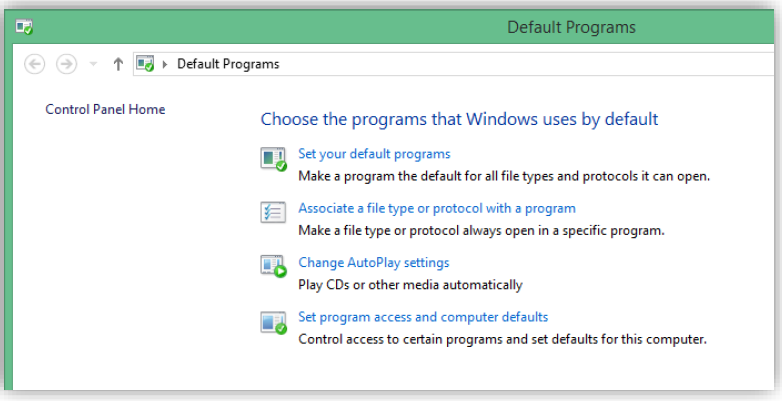Go back using the Back arrow button
Image resolution: width=782 pixels, height=401 pixels.
click(x=35, y=64)
